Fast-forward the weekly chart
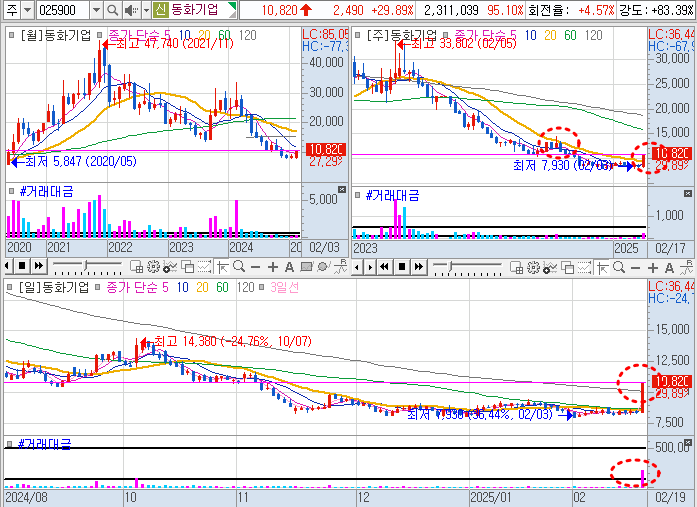 point(418,267)
